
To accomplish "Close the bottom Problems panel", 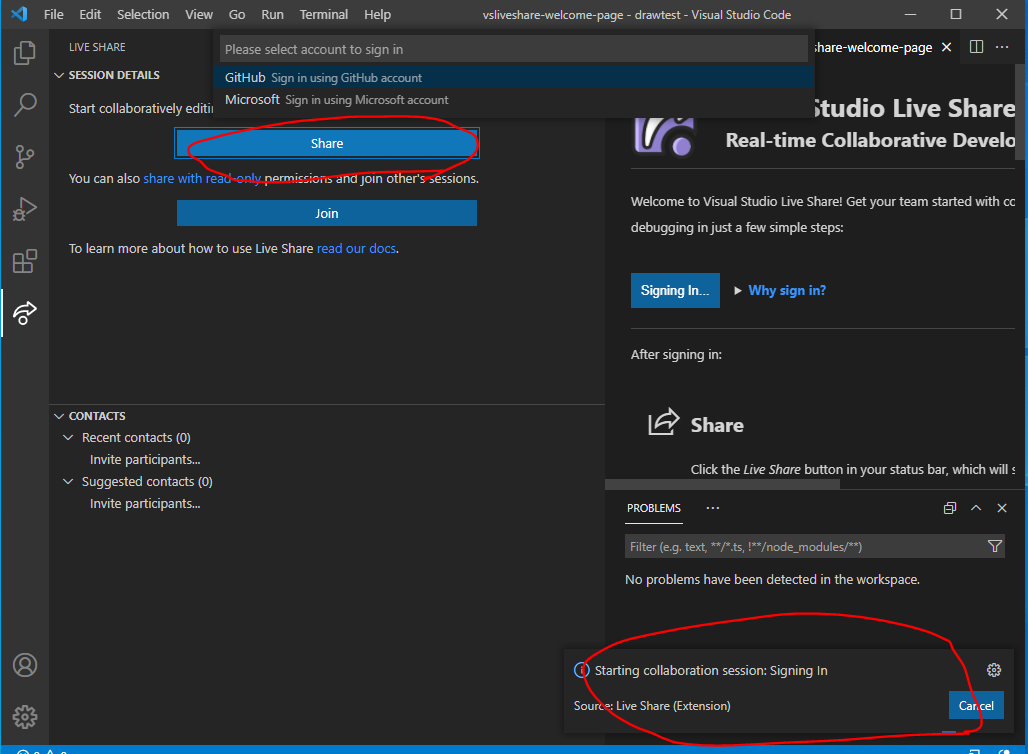I will (1002, 507).
